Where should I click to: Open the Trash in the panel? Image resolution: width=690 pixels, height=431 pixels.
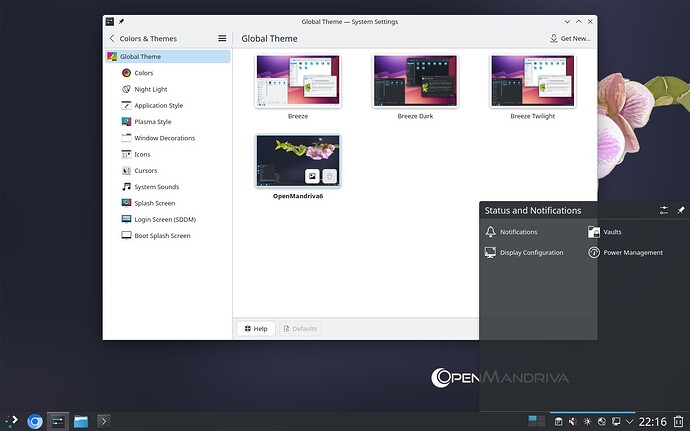click(x=679, y=422)
